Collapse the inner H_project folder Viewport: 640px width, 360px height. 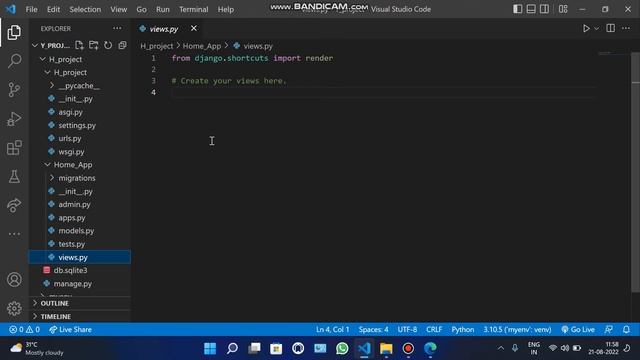(47, 72)
